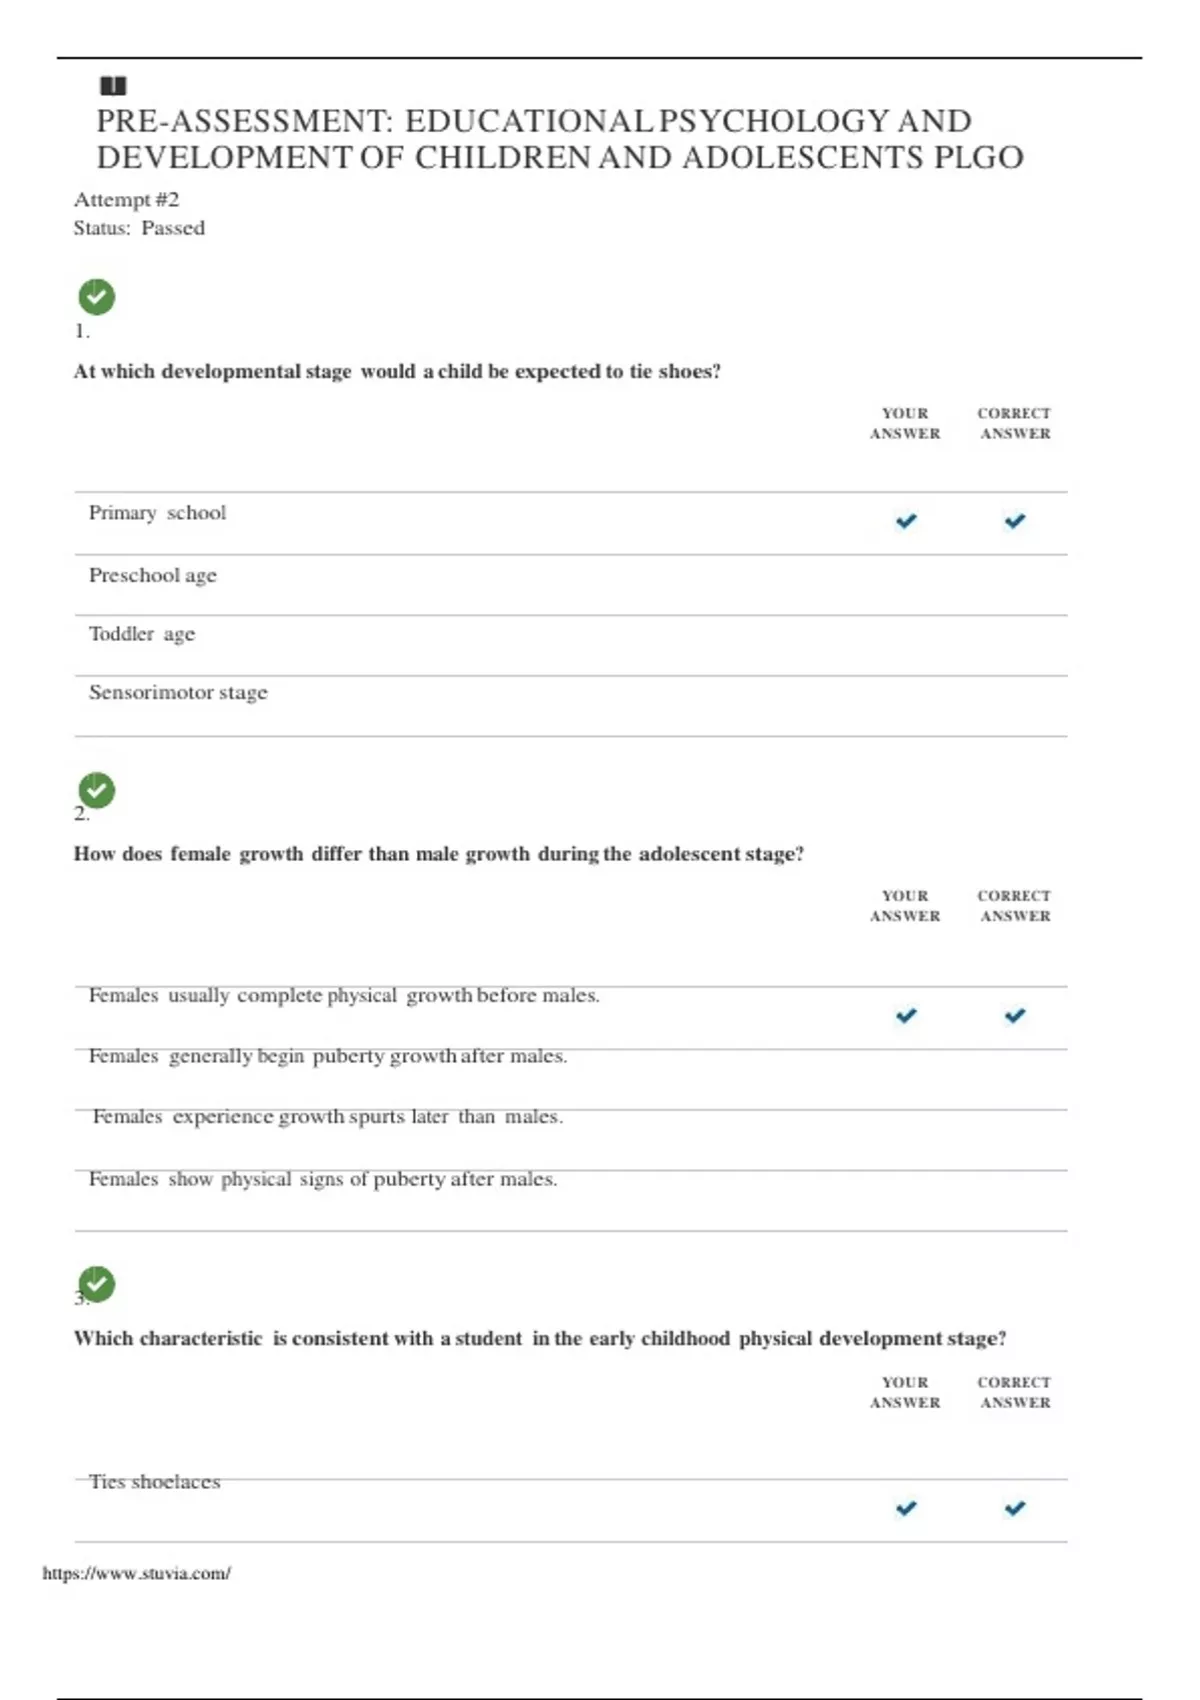Click Your Answer checkmark in question 2
Screen dimensions: 1200x1700
click(906, 1016)
